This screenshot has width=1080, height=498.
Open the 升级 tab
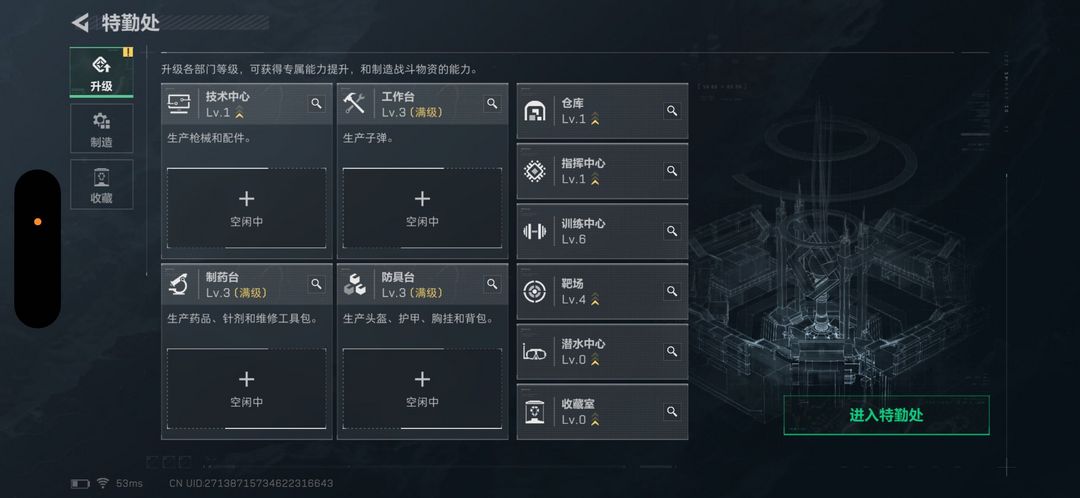point(101,73)
